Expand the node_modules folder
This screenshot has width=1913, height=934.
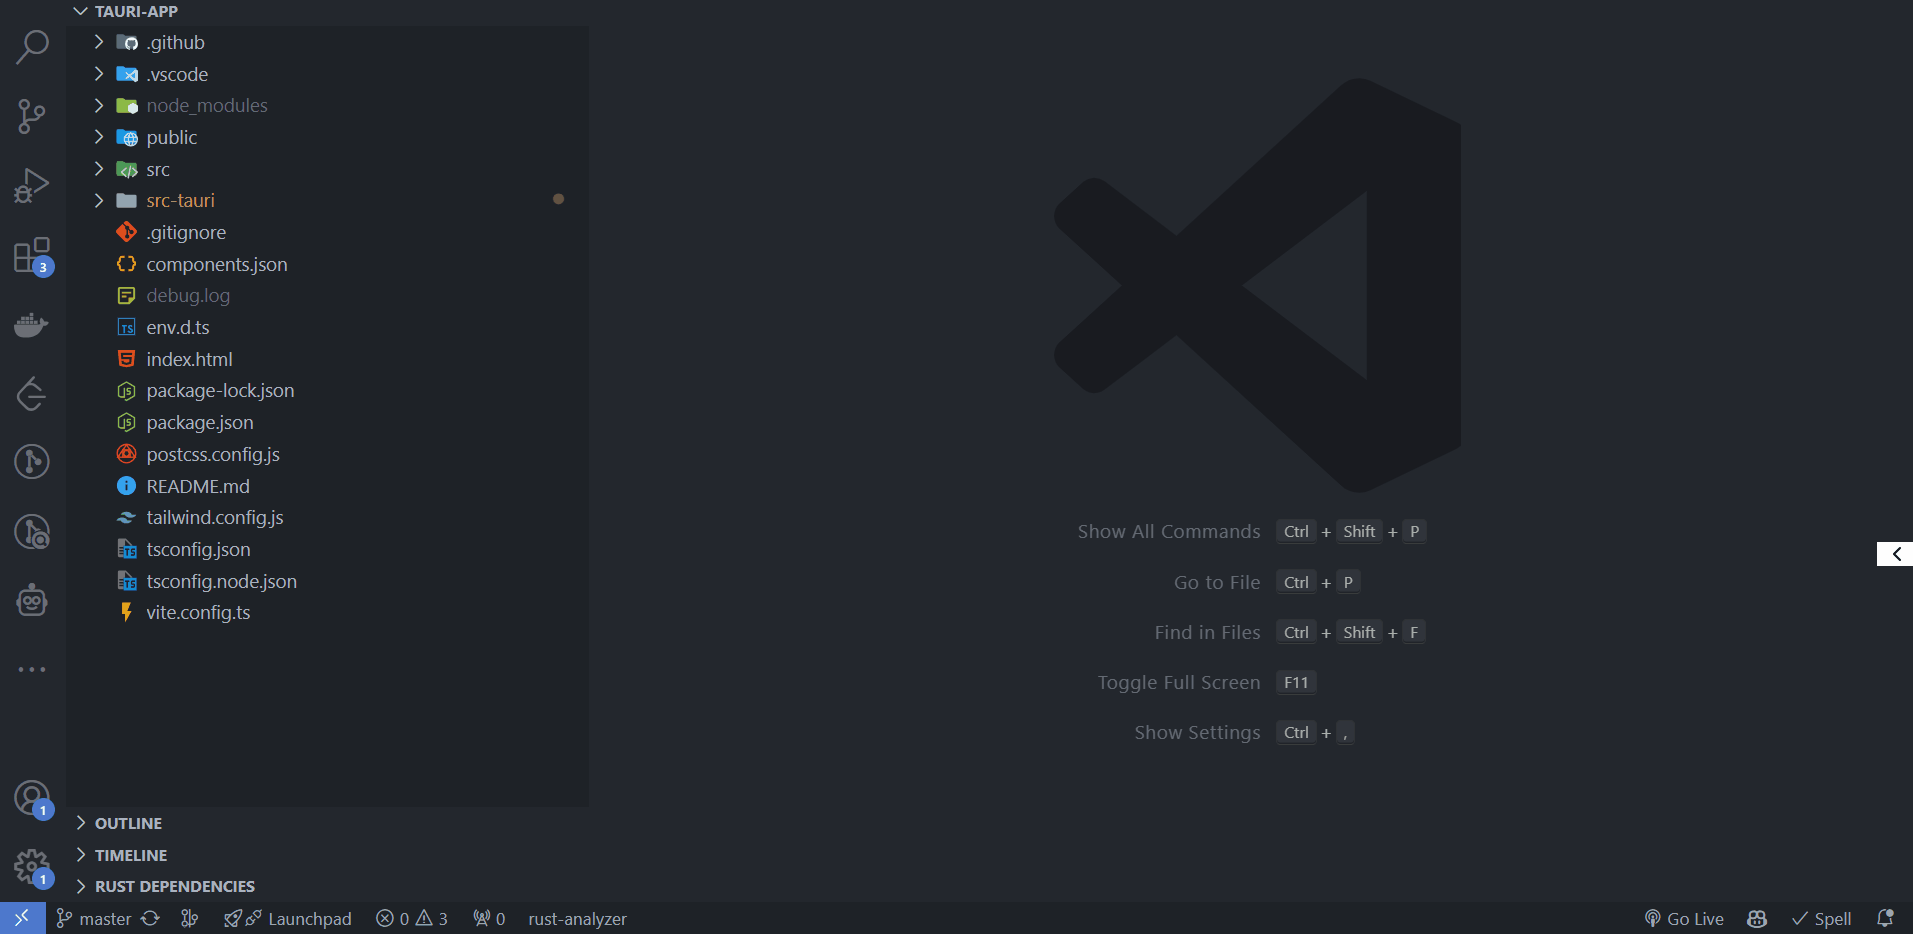pyautogui.click(x=327, y=106)
